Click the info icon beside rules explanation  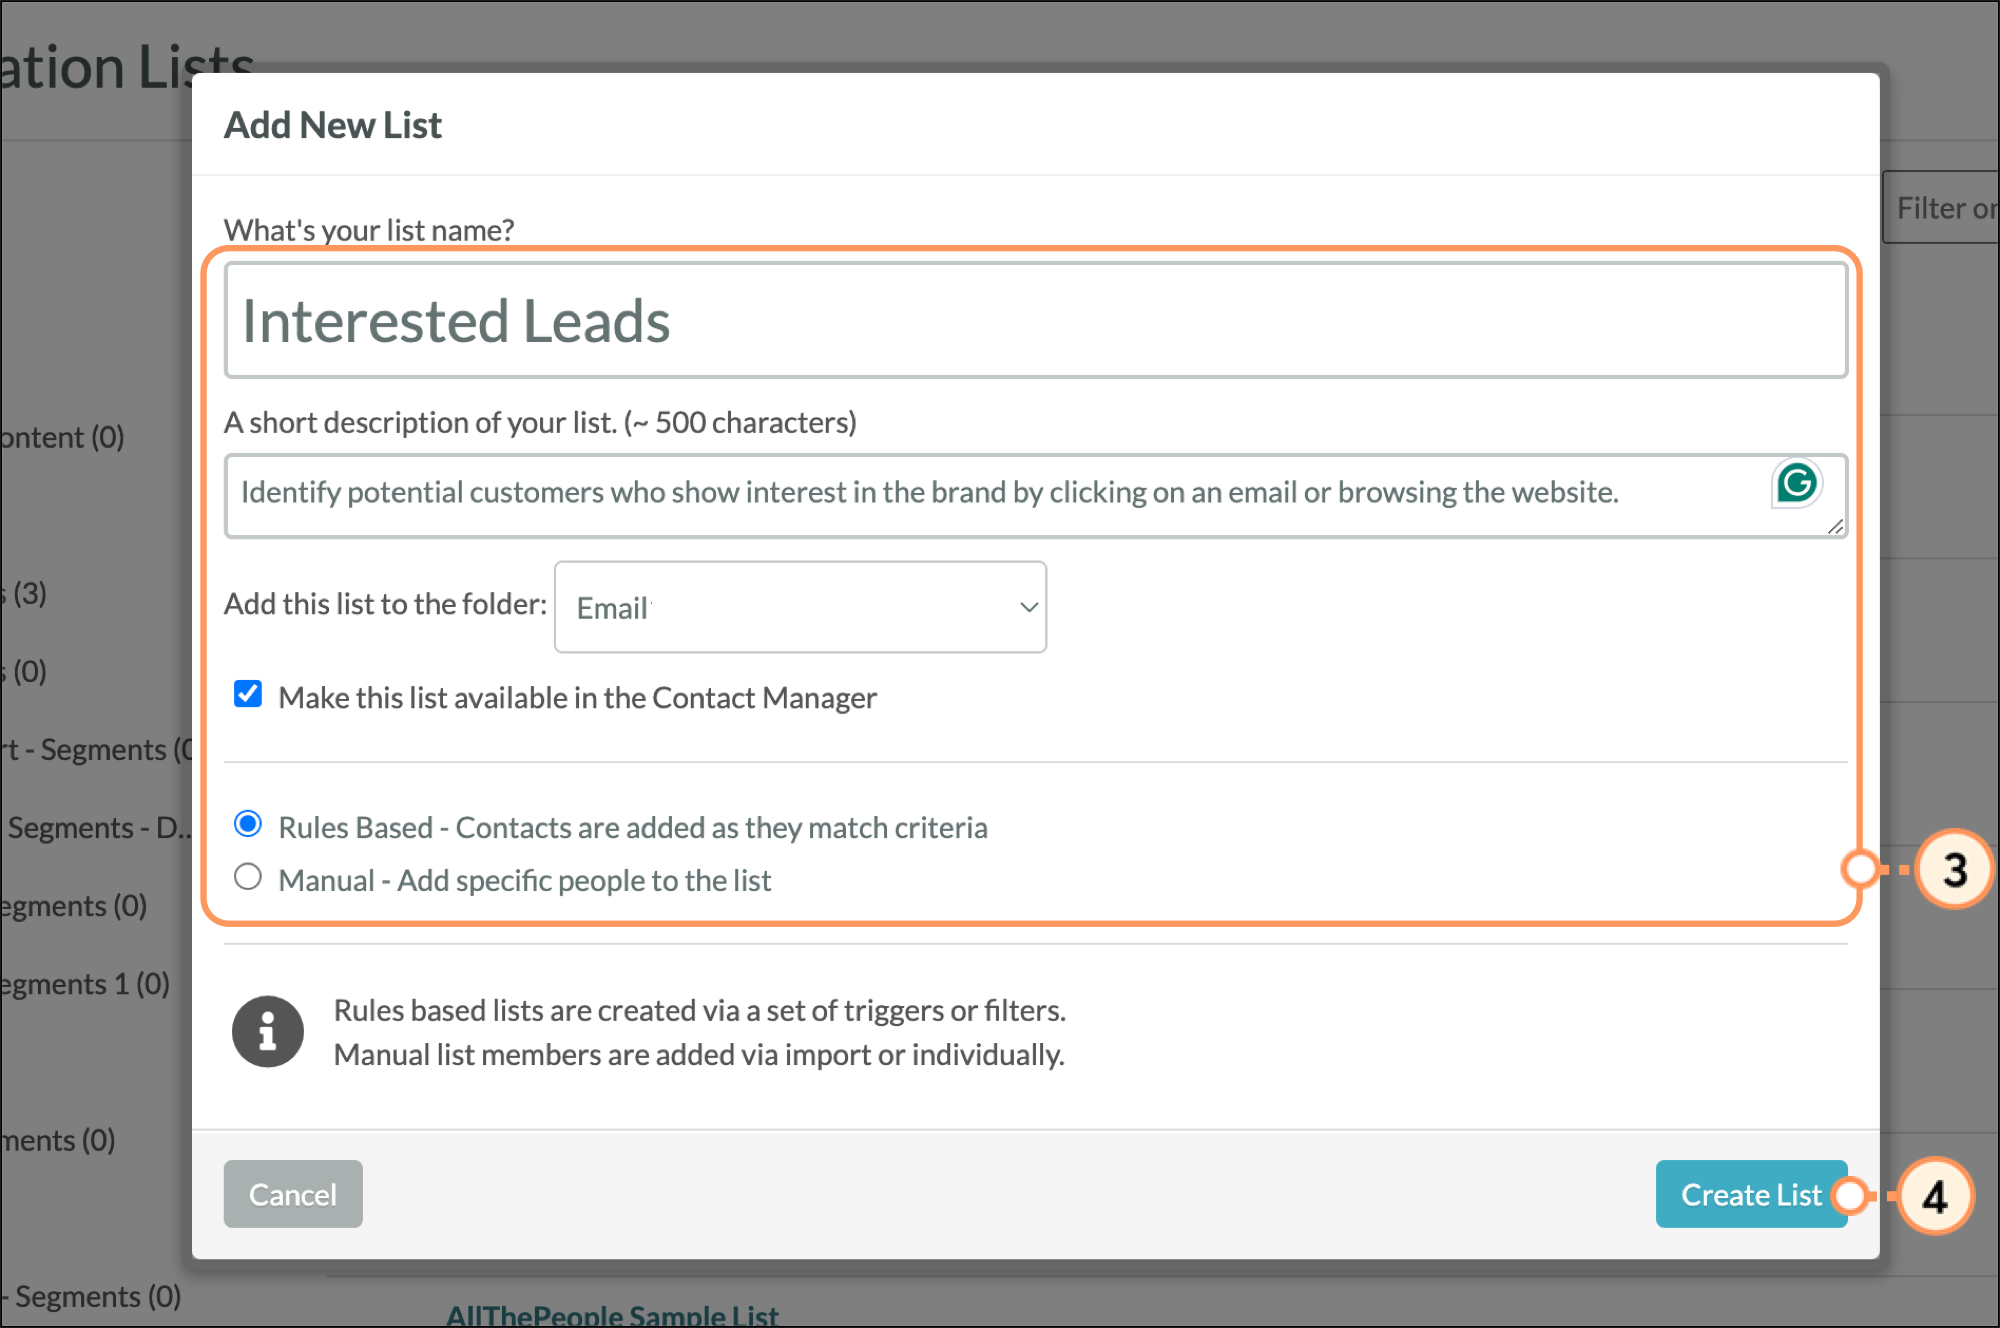(267, 1031)
